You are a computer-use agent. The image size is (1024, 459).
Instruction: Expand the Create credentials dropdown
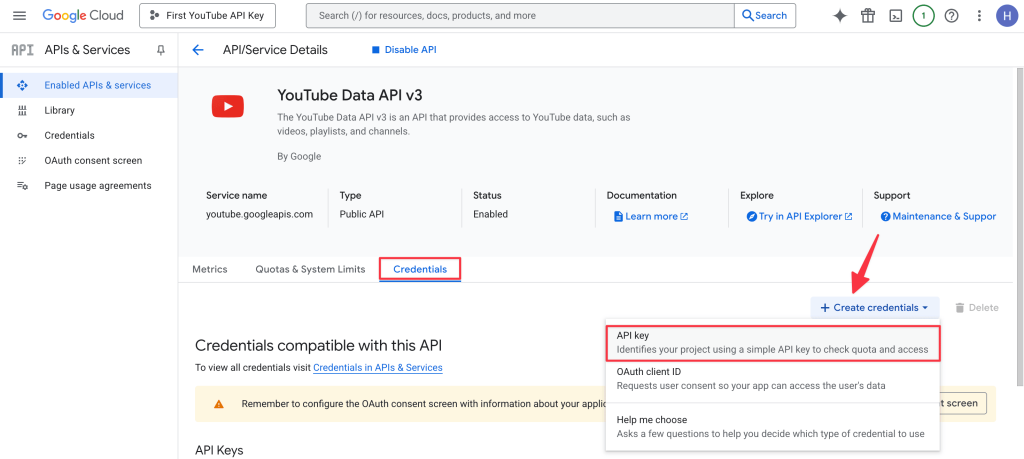[x=875, y=308]
